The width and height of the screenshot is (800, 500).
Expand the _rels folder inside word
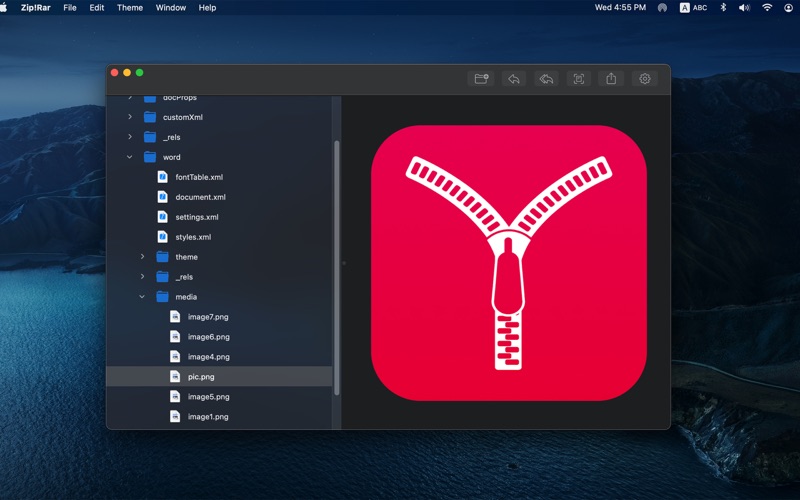pos(142,277)
